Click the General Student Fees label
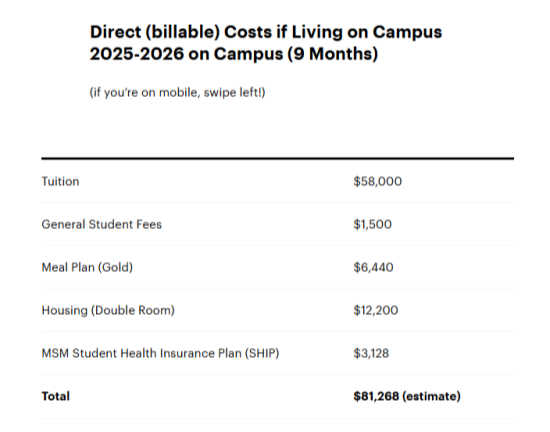 pyautogui.click(x=101, y=224)
